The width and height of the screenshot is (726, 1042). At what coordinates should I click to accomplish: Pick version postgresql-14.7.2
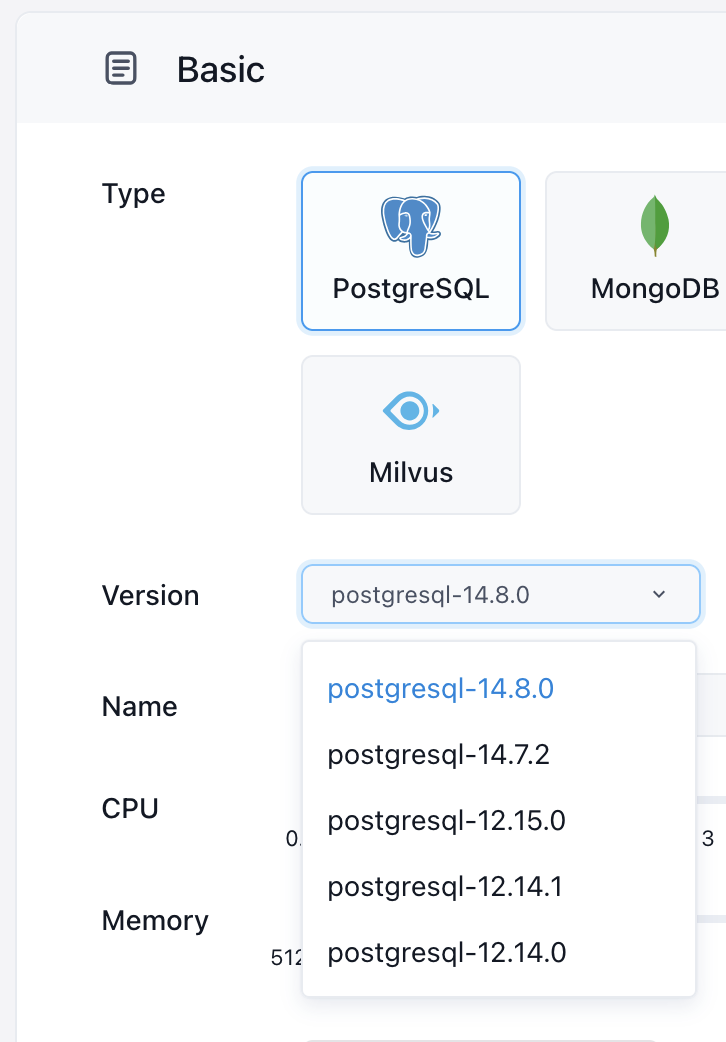(x=439, y=755)
